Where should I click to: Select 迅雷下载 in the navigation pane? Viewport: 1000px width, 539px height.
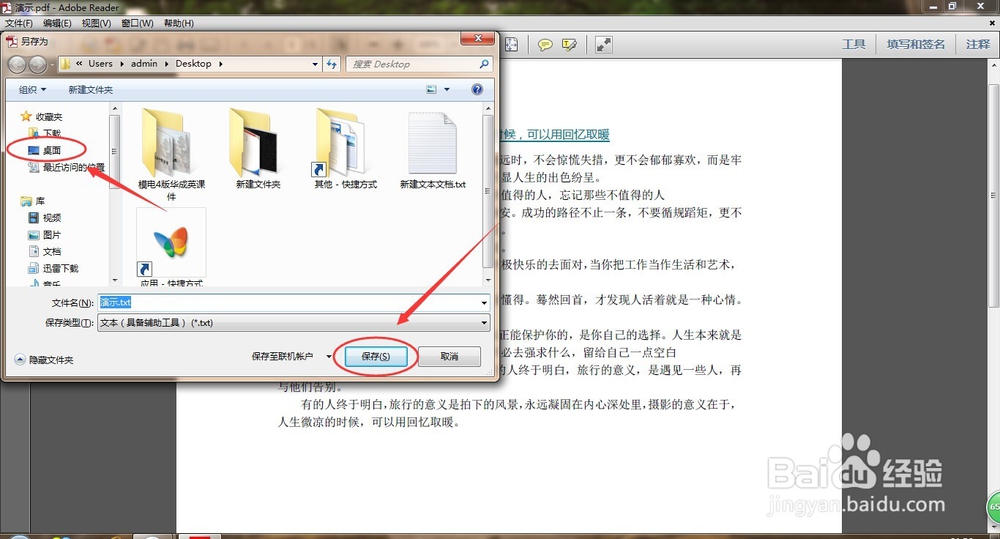pyautogui.click(x=54, y=268)
